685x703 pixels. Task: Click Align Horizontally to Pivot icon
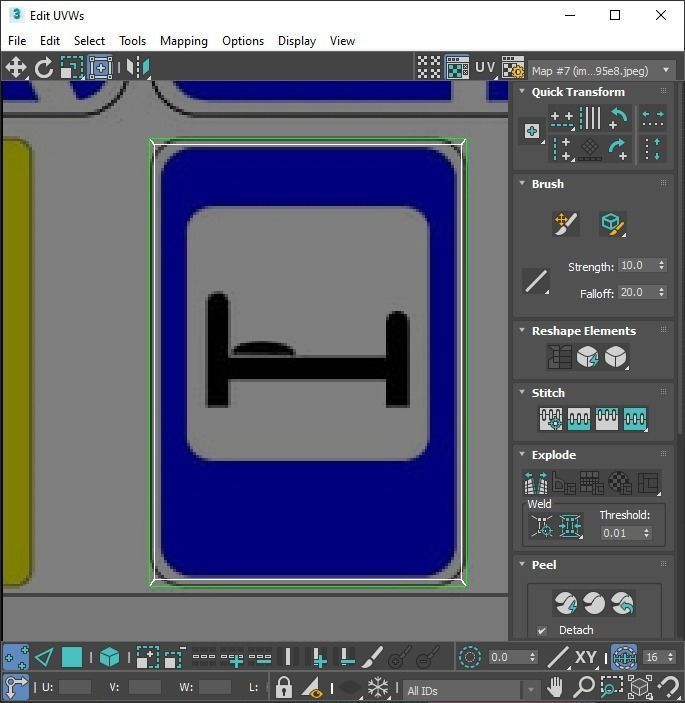pos(562,119)
